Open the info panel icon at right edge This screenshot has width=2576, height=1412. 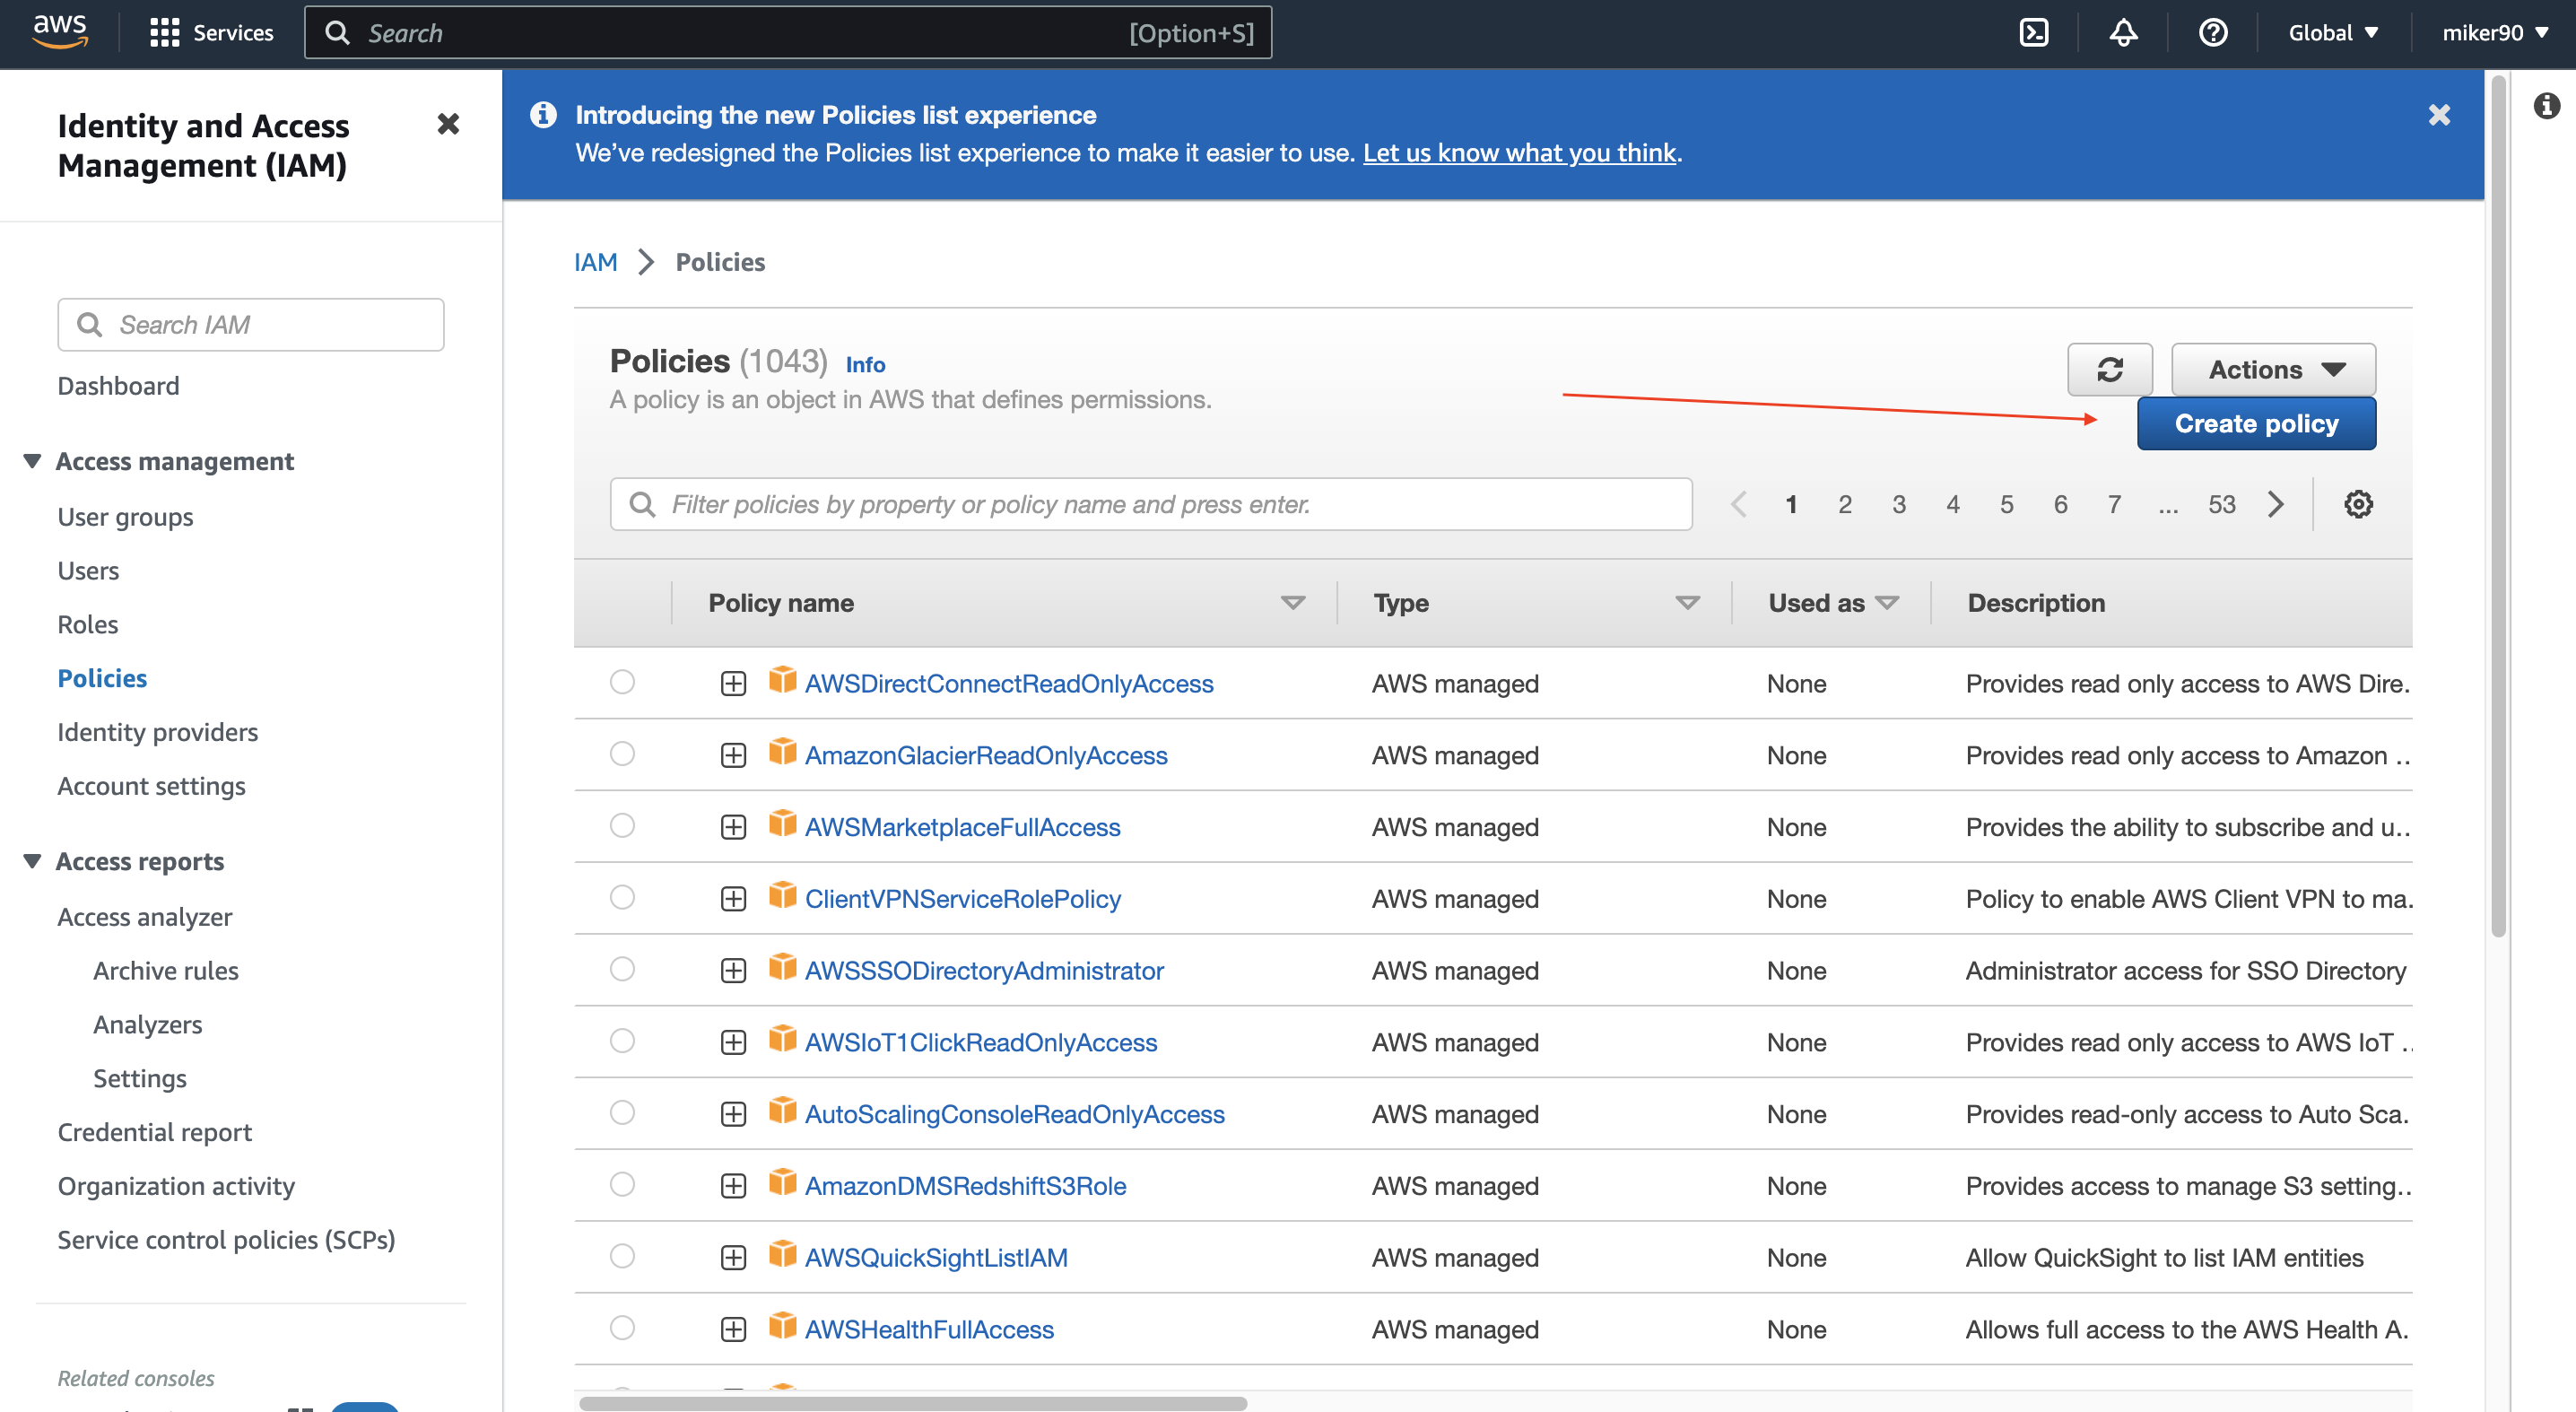[x=2546, y=105]
